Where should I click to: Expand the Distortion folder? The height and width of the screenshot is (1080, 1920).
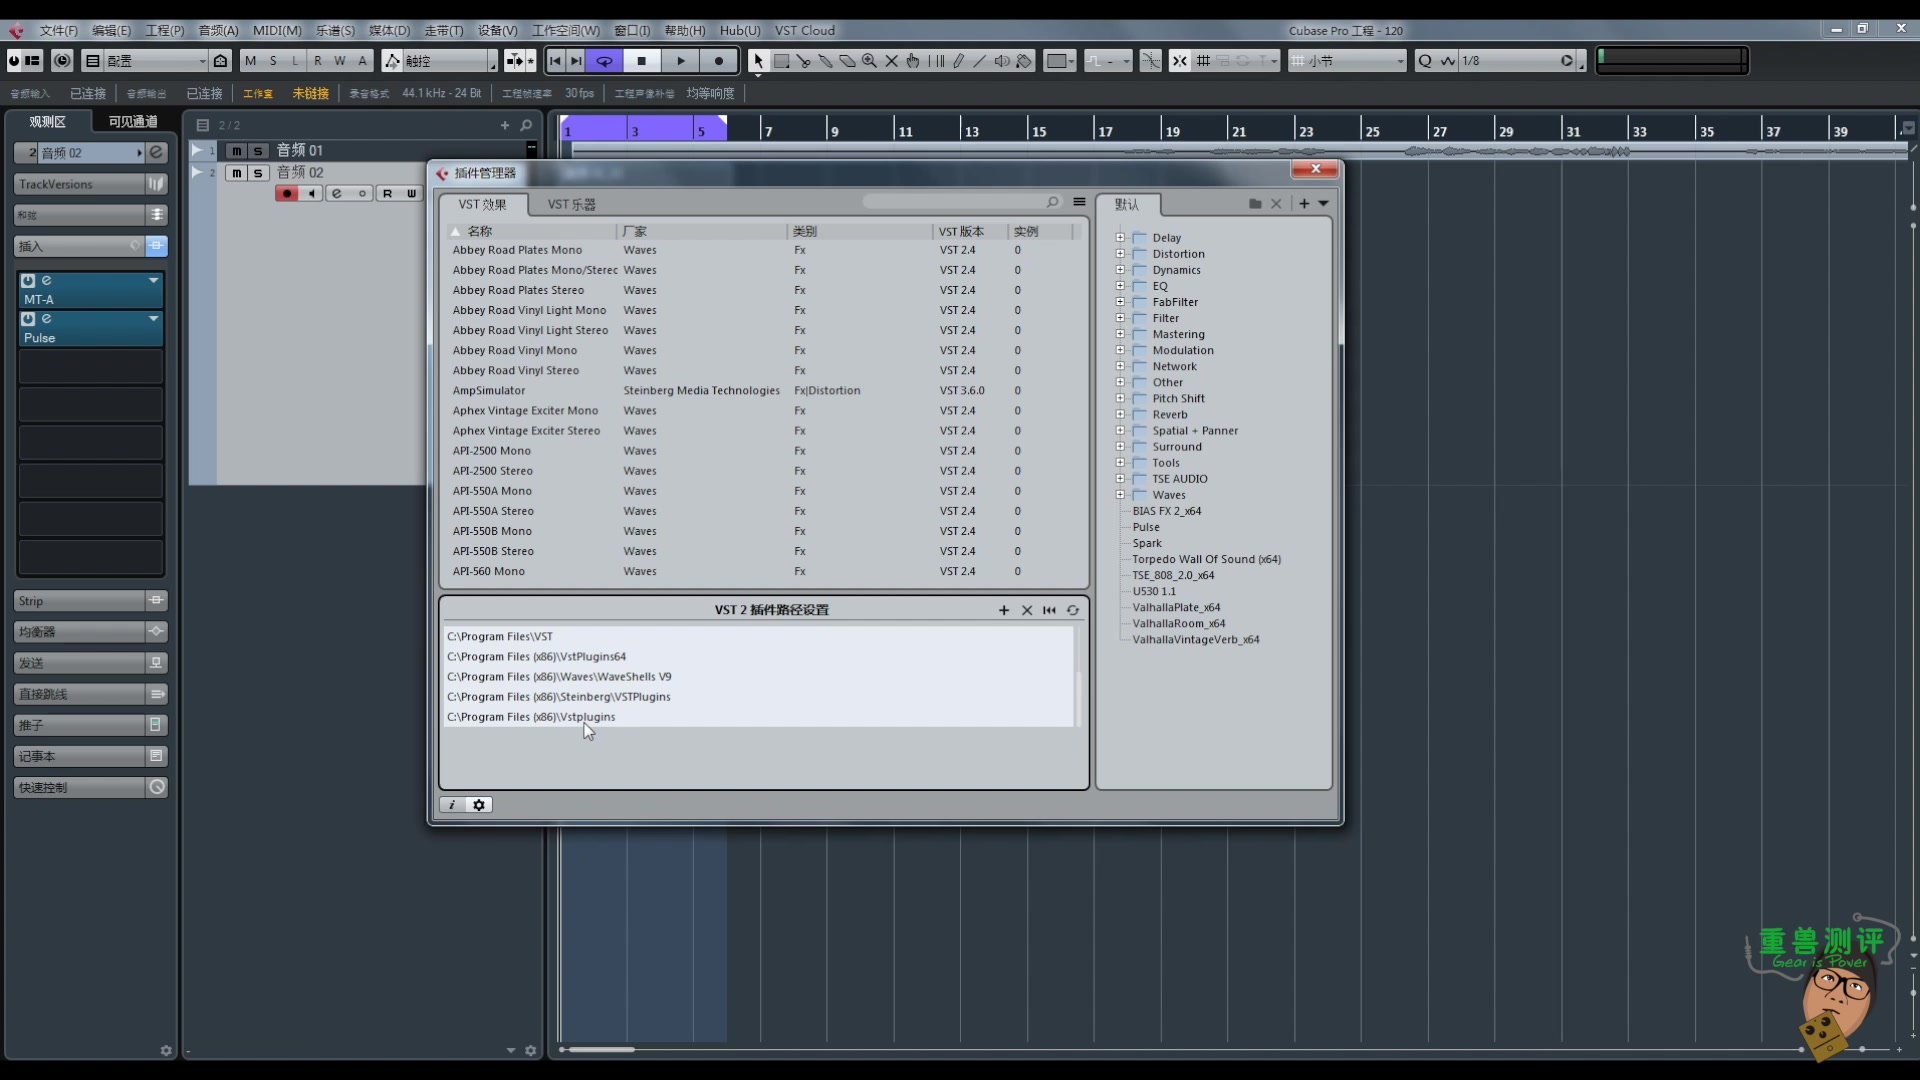pyautogui.click(x=1120, y=254)
